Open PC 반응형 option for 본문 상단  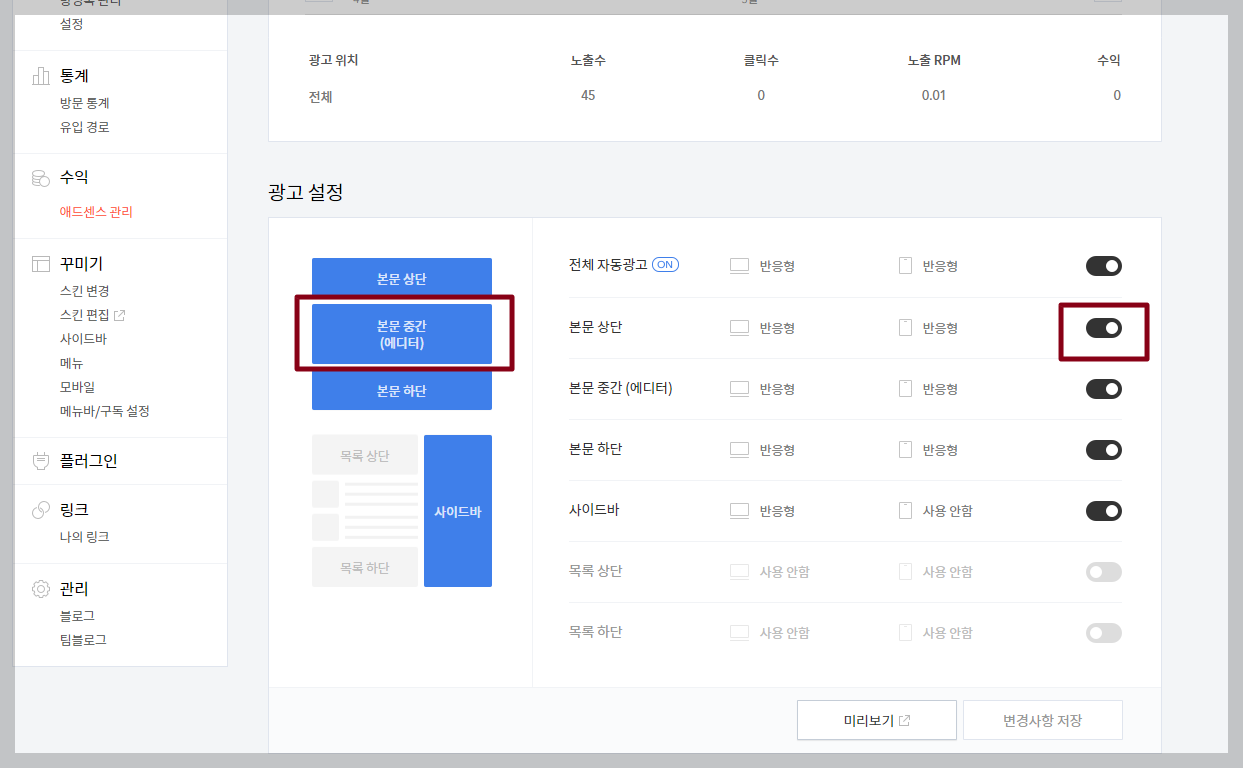point(777,328)
